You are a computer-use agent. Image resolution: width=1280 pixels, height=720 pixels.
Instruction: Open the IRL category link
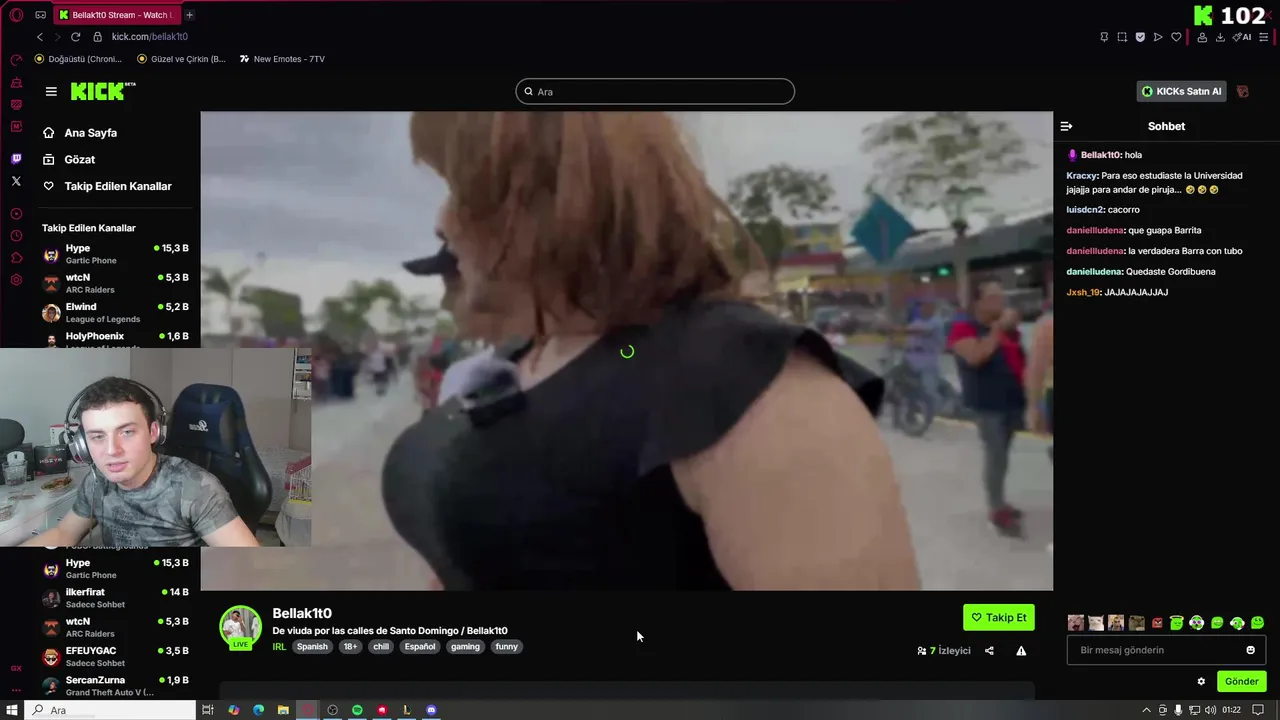tap(279, 647)
